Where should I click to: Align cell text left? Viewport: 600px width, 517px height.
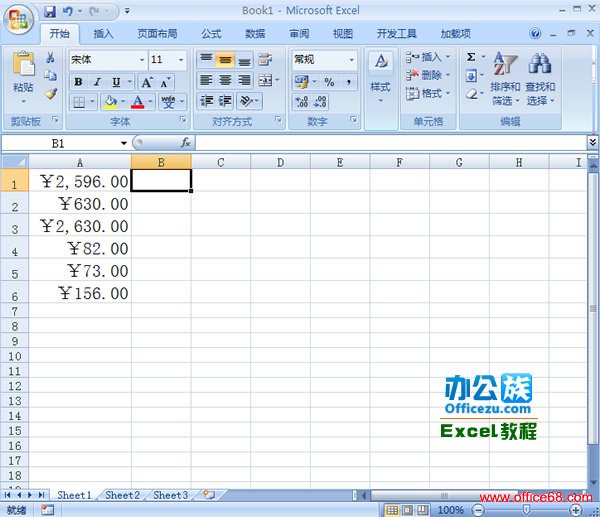point(206,80)
